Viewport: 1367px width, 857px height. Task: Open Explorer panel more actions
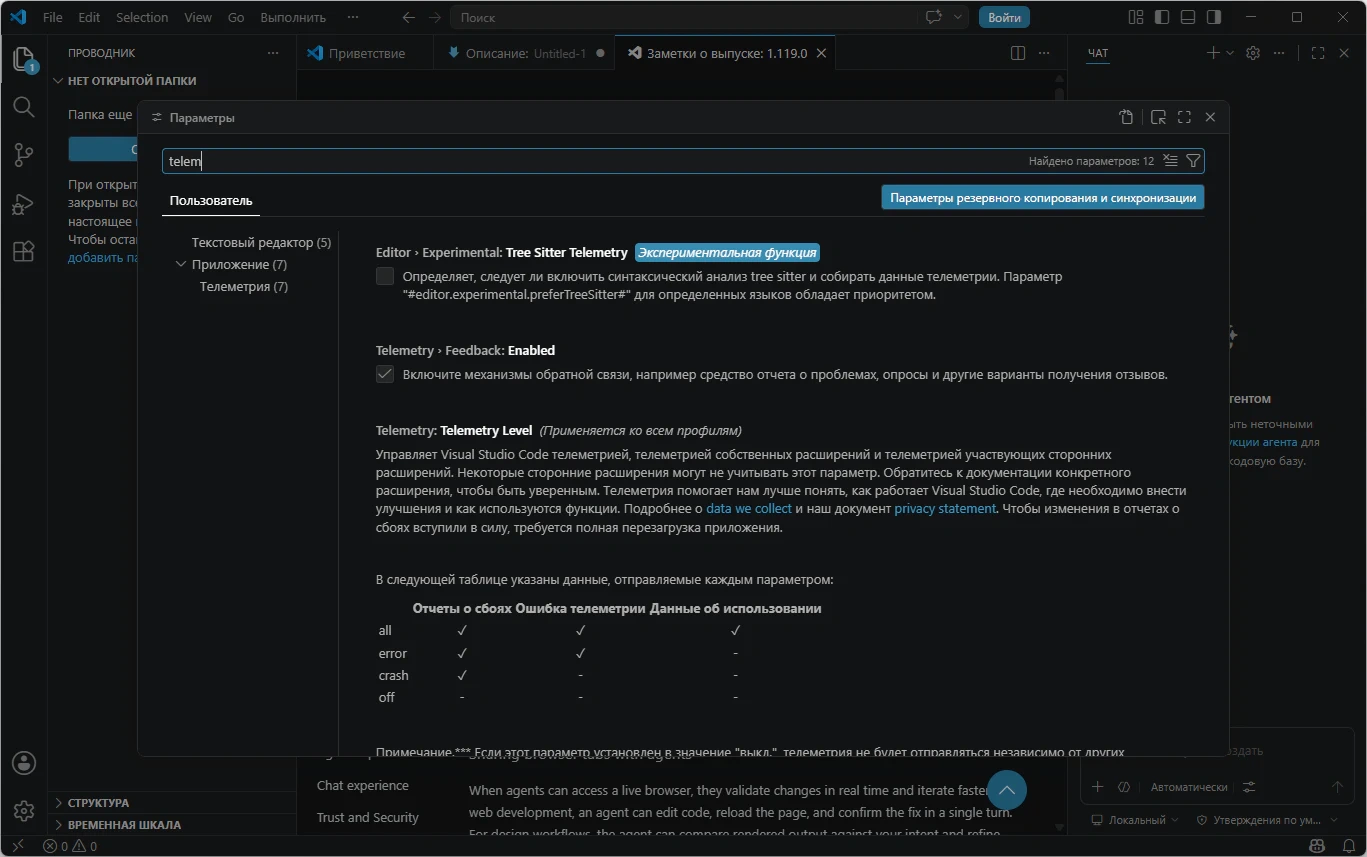pos(273,53)
